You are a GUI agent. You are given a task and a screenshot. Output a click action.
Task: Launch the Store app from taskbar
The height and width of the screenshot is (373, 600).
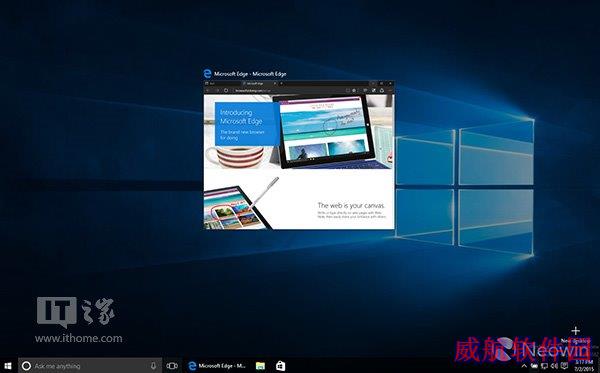coord(280,366)
